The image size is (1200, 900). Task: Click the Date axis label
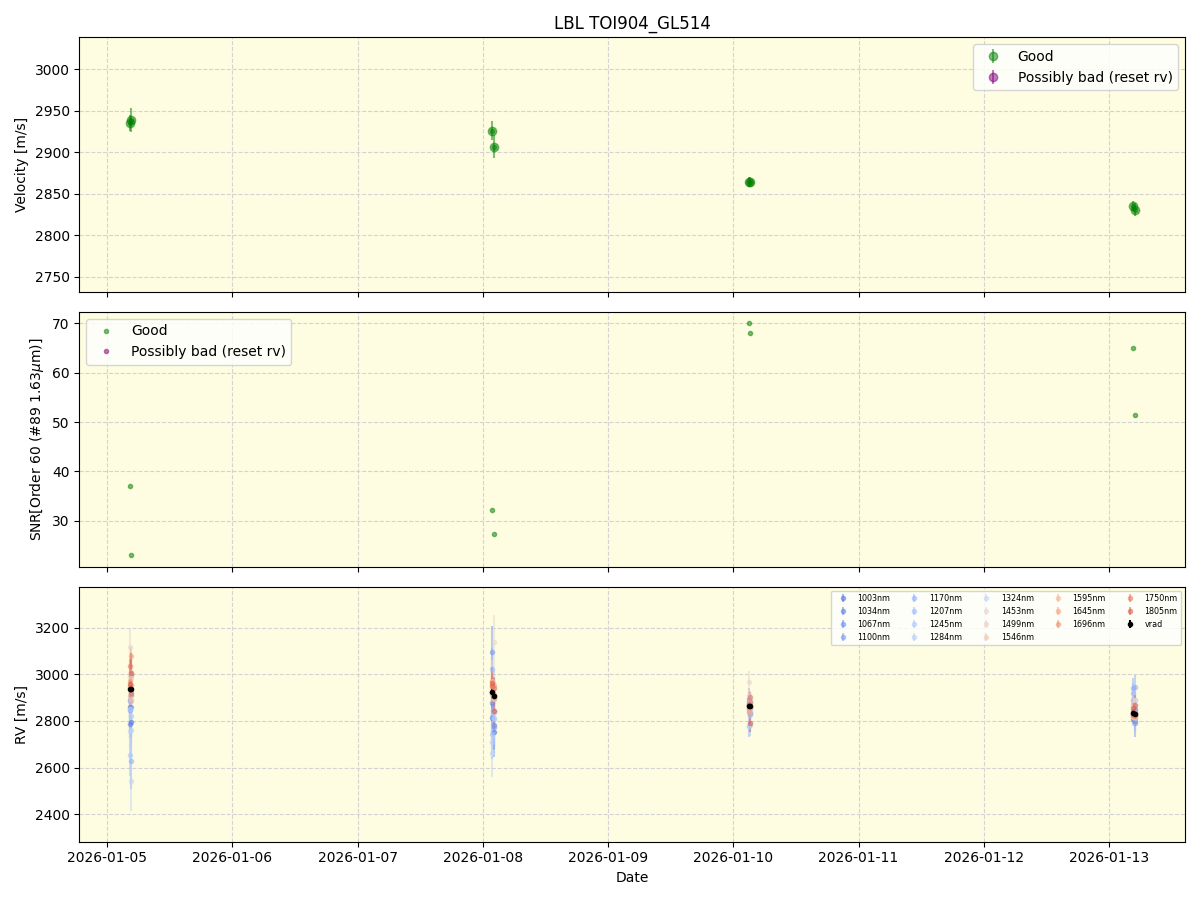pyautogui.click(x=631, y=877)
